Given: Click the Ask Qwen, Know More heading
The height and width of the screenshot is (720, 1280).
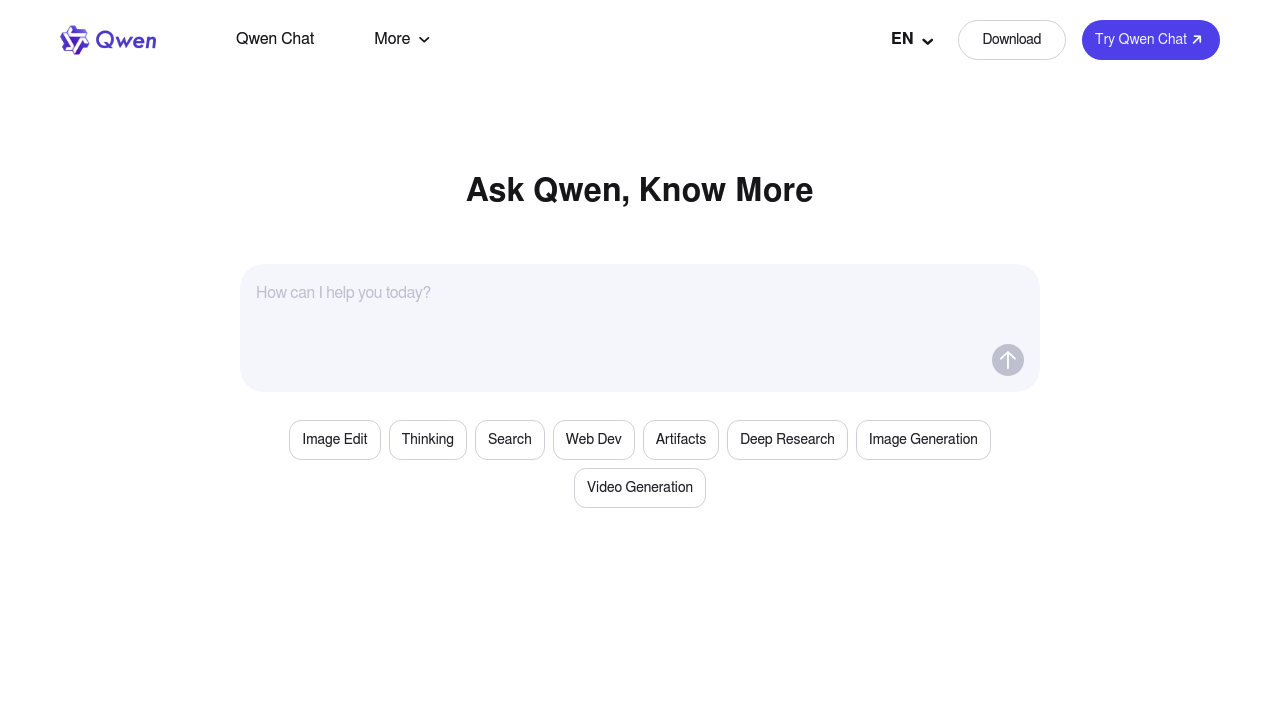Looking at the screenshot, I should pos(639,190).
